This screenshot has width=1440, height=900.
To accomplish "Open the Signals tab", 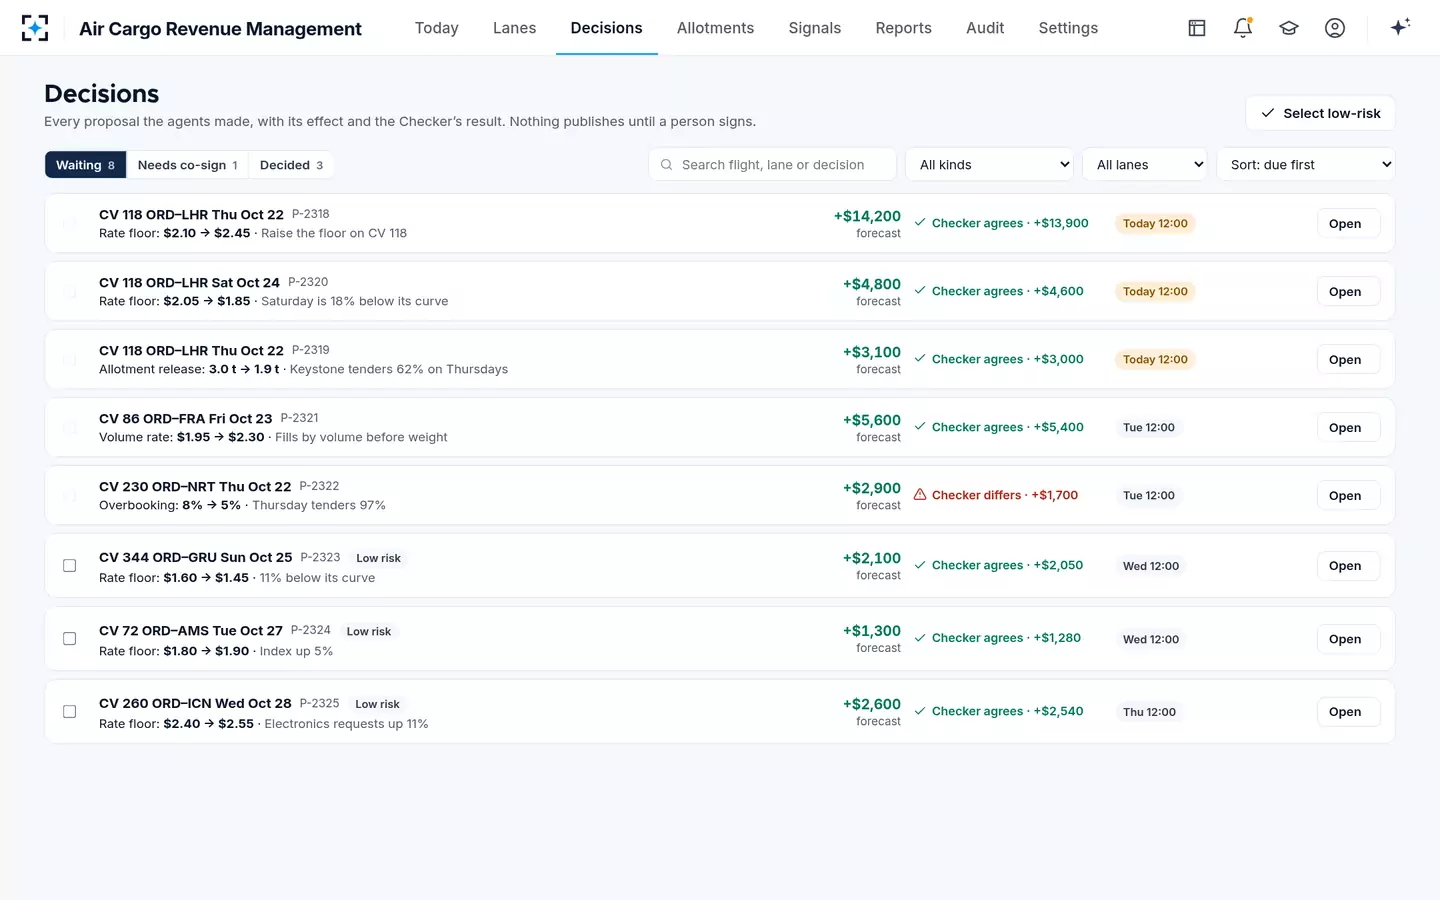I will pos(815,28).
